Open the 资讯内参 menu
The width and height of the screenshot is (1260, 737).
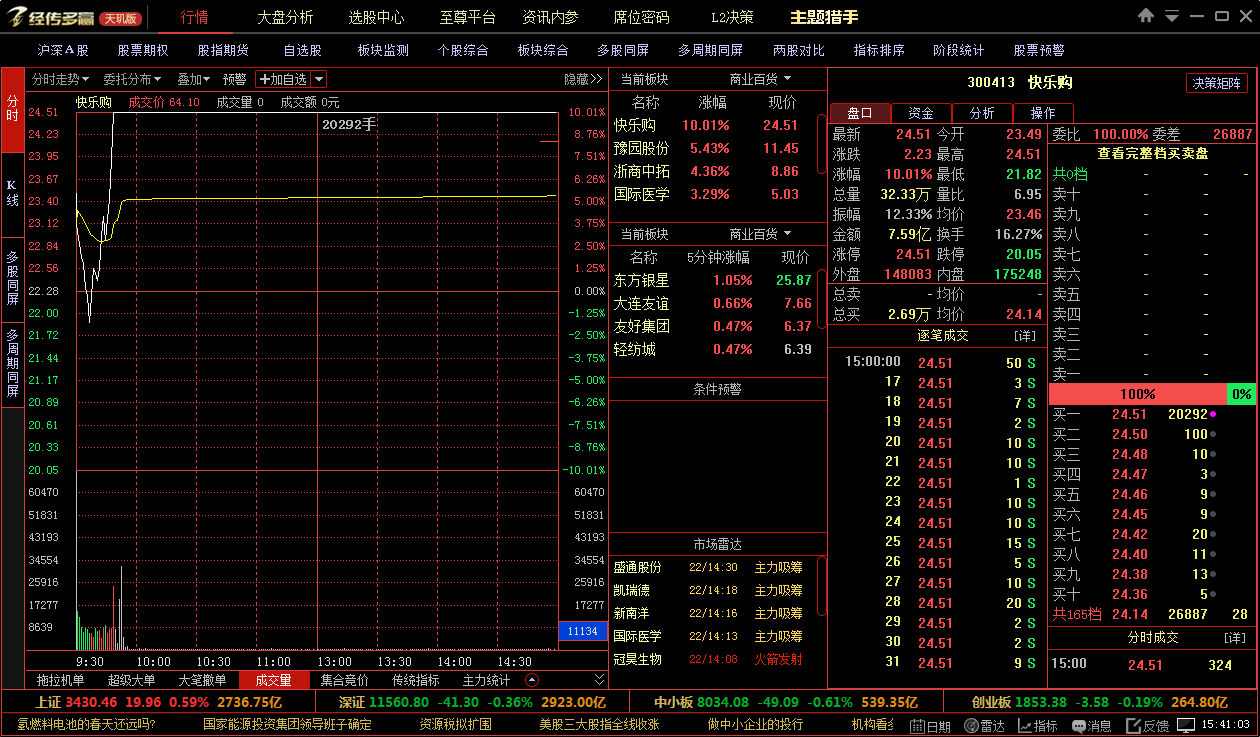coord(550,17)
